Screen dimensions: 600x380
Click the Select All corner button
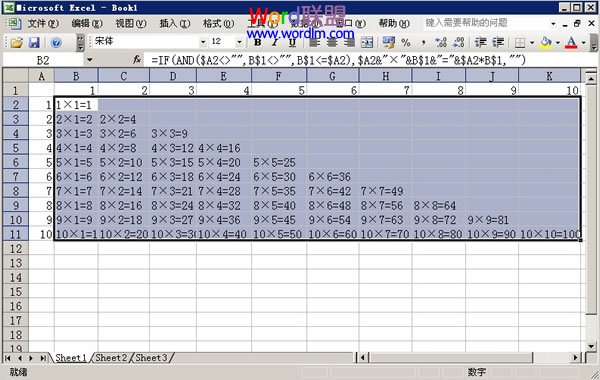pos(16,76)
